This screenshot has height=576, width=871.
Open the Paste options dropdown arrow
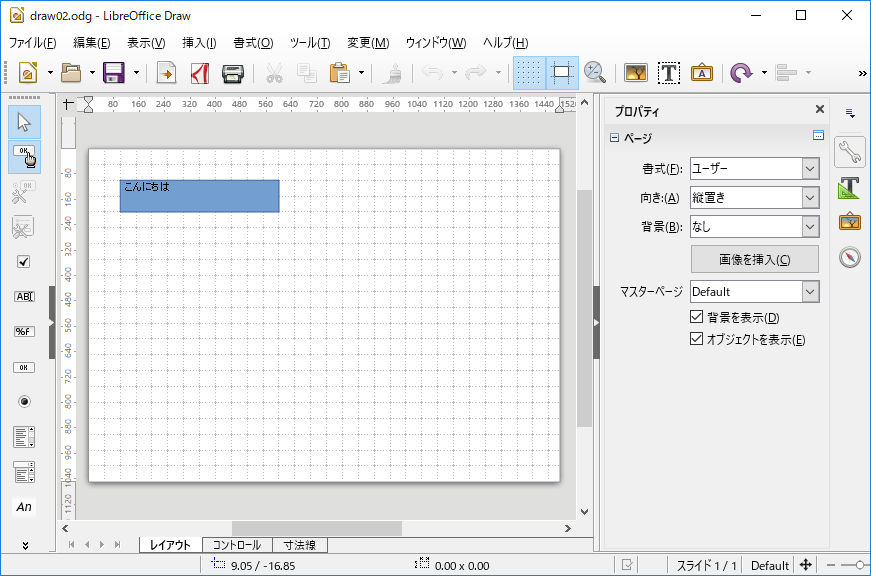click(x=361, y=73)
